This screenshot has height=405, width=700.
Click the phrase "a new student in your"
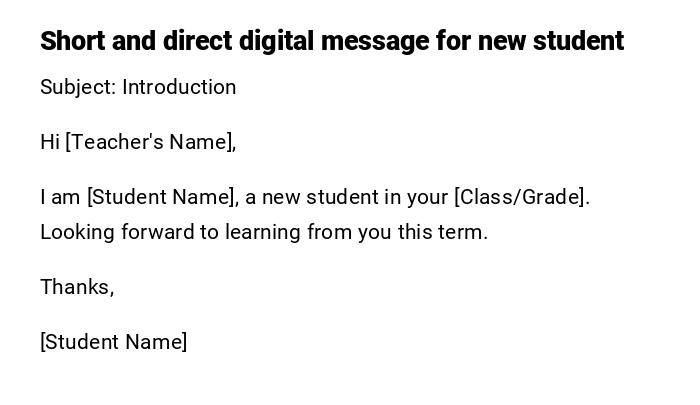coord(348,197)
